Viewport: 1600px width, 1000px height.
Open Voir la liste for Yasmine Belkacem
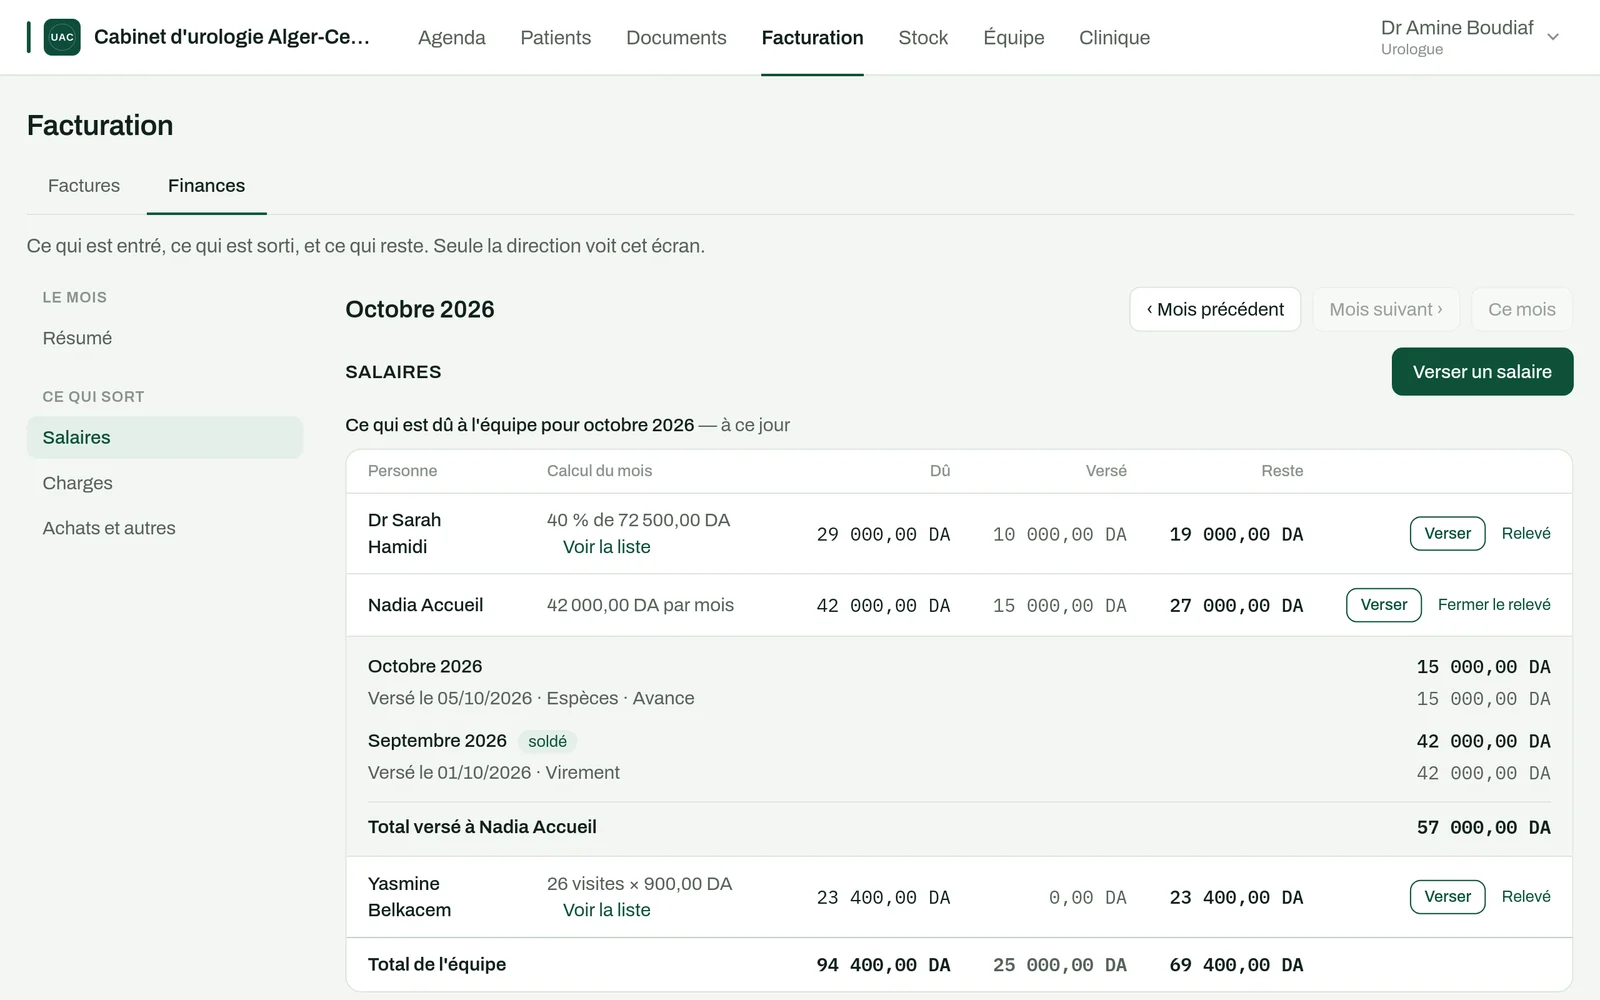coord(607,910)
